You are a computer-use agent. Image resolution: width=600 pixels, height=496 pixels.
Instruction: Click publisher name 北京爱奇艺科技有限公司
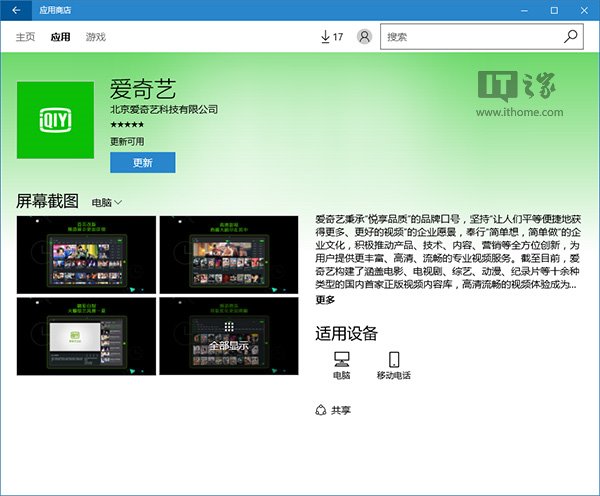point(164,109)
